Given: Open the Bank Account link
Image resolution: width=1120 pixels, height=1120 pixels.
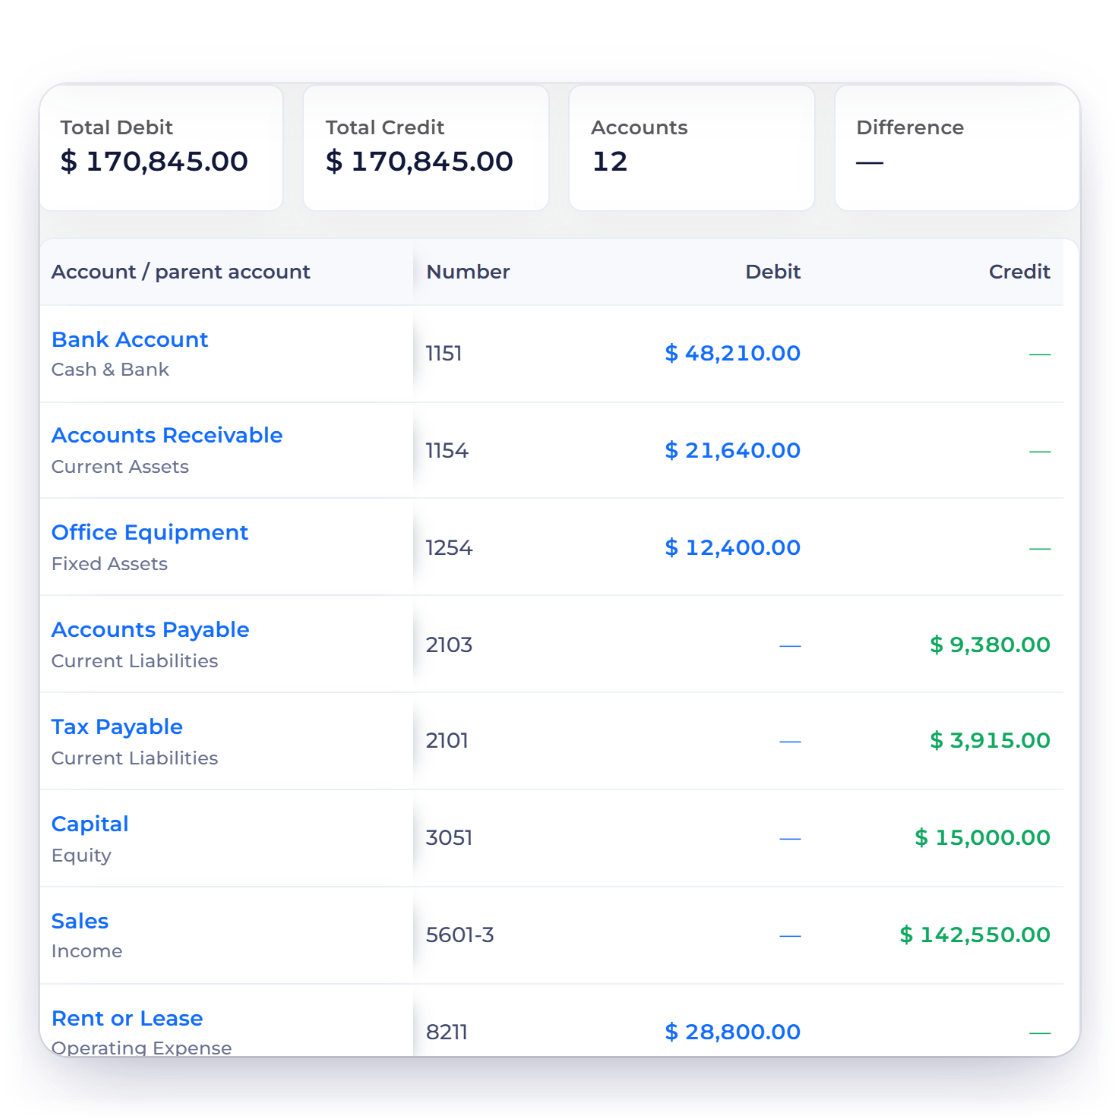Looking at the screenshot, I should (x=129, y=339).
